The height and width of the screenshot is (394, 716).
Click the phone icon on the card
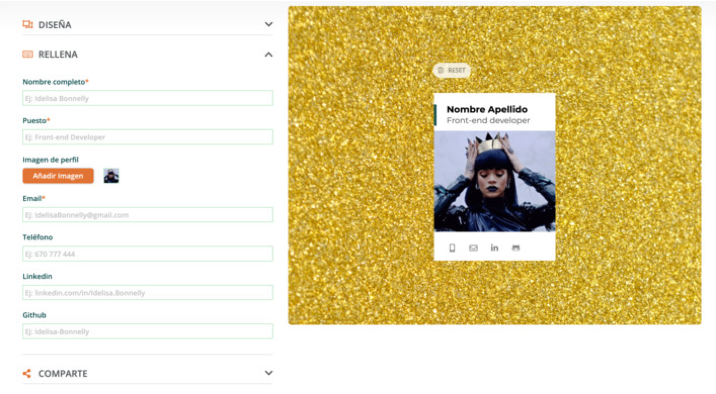(452, 248)
